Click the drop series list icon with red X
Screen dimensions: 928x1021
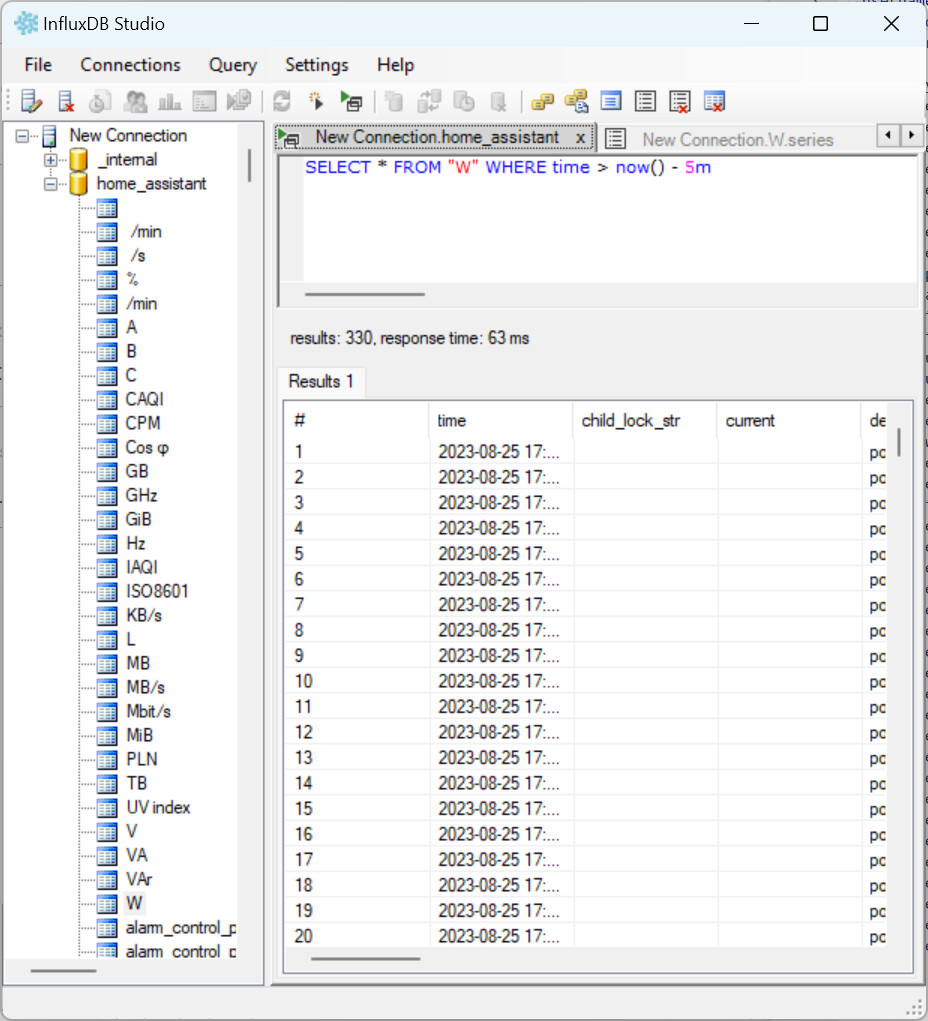[680, 102]
